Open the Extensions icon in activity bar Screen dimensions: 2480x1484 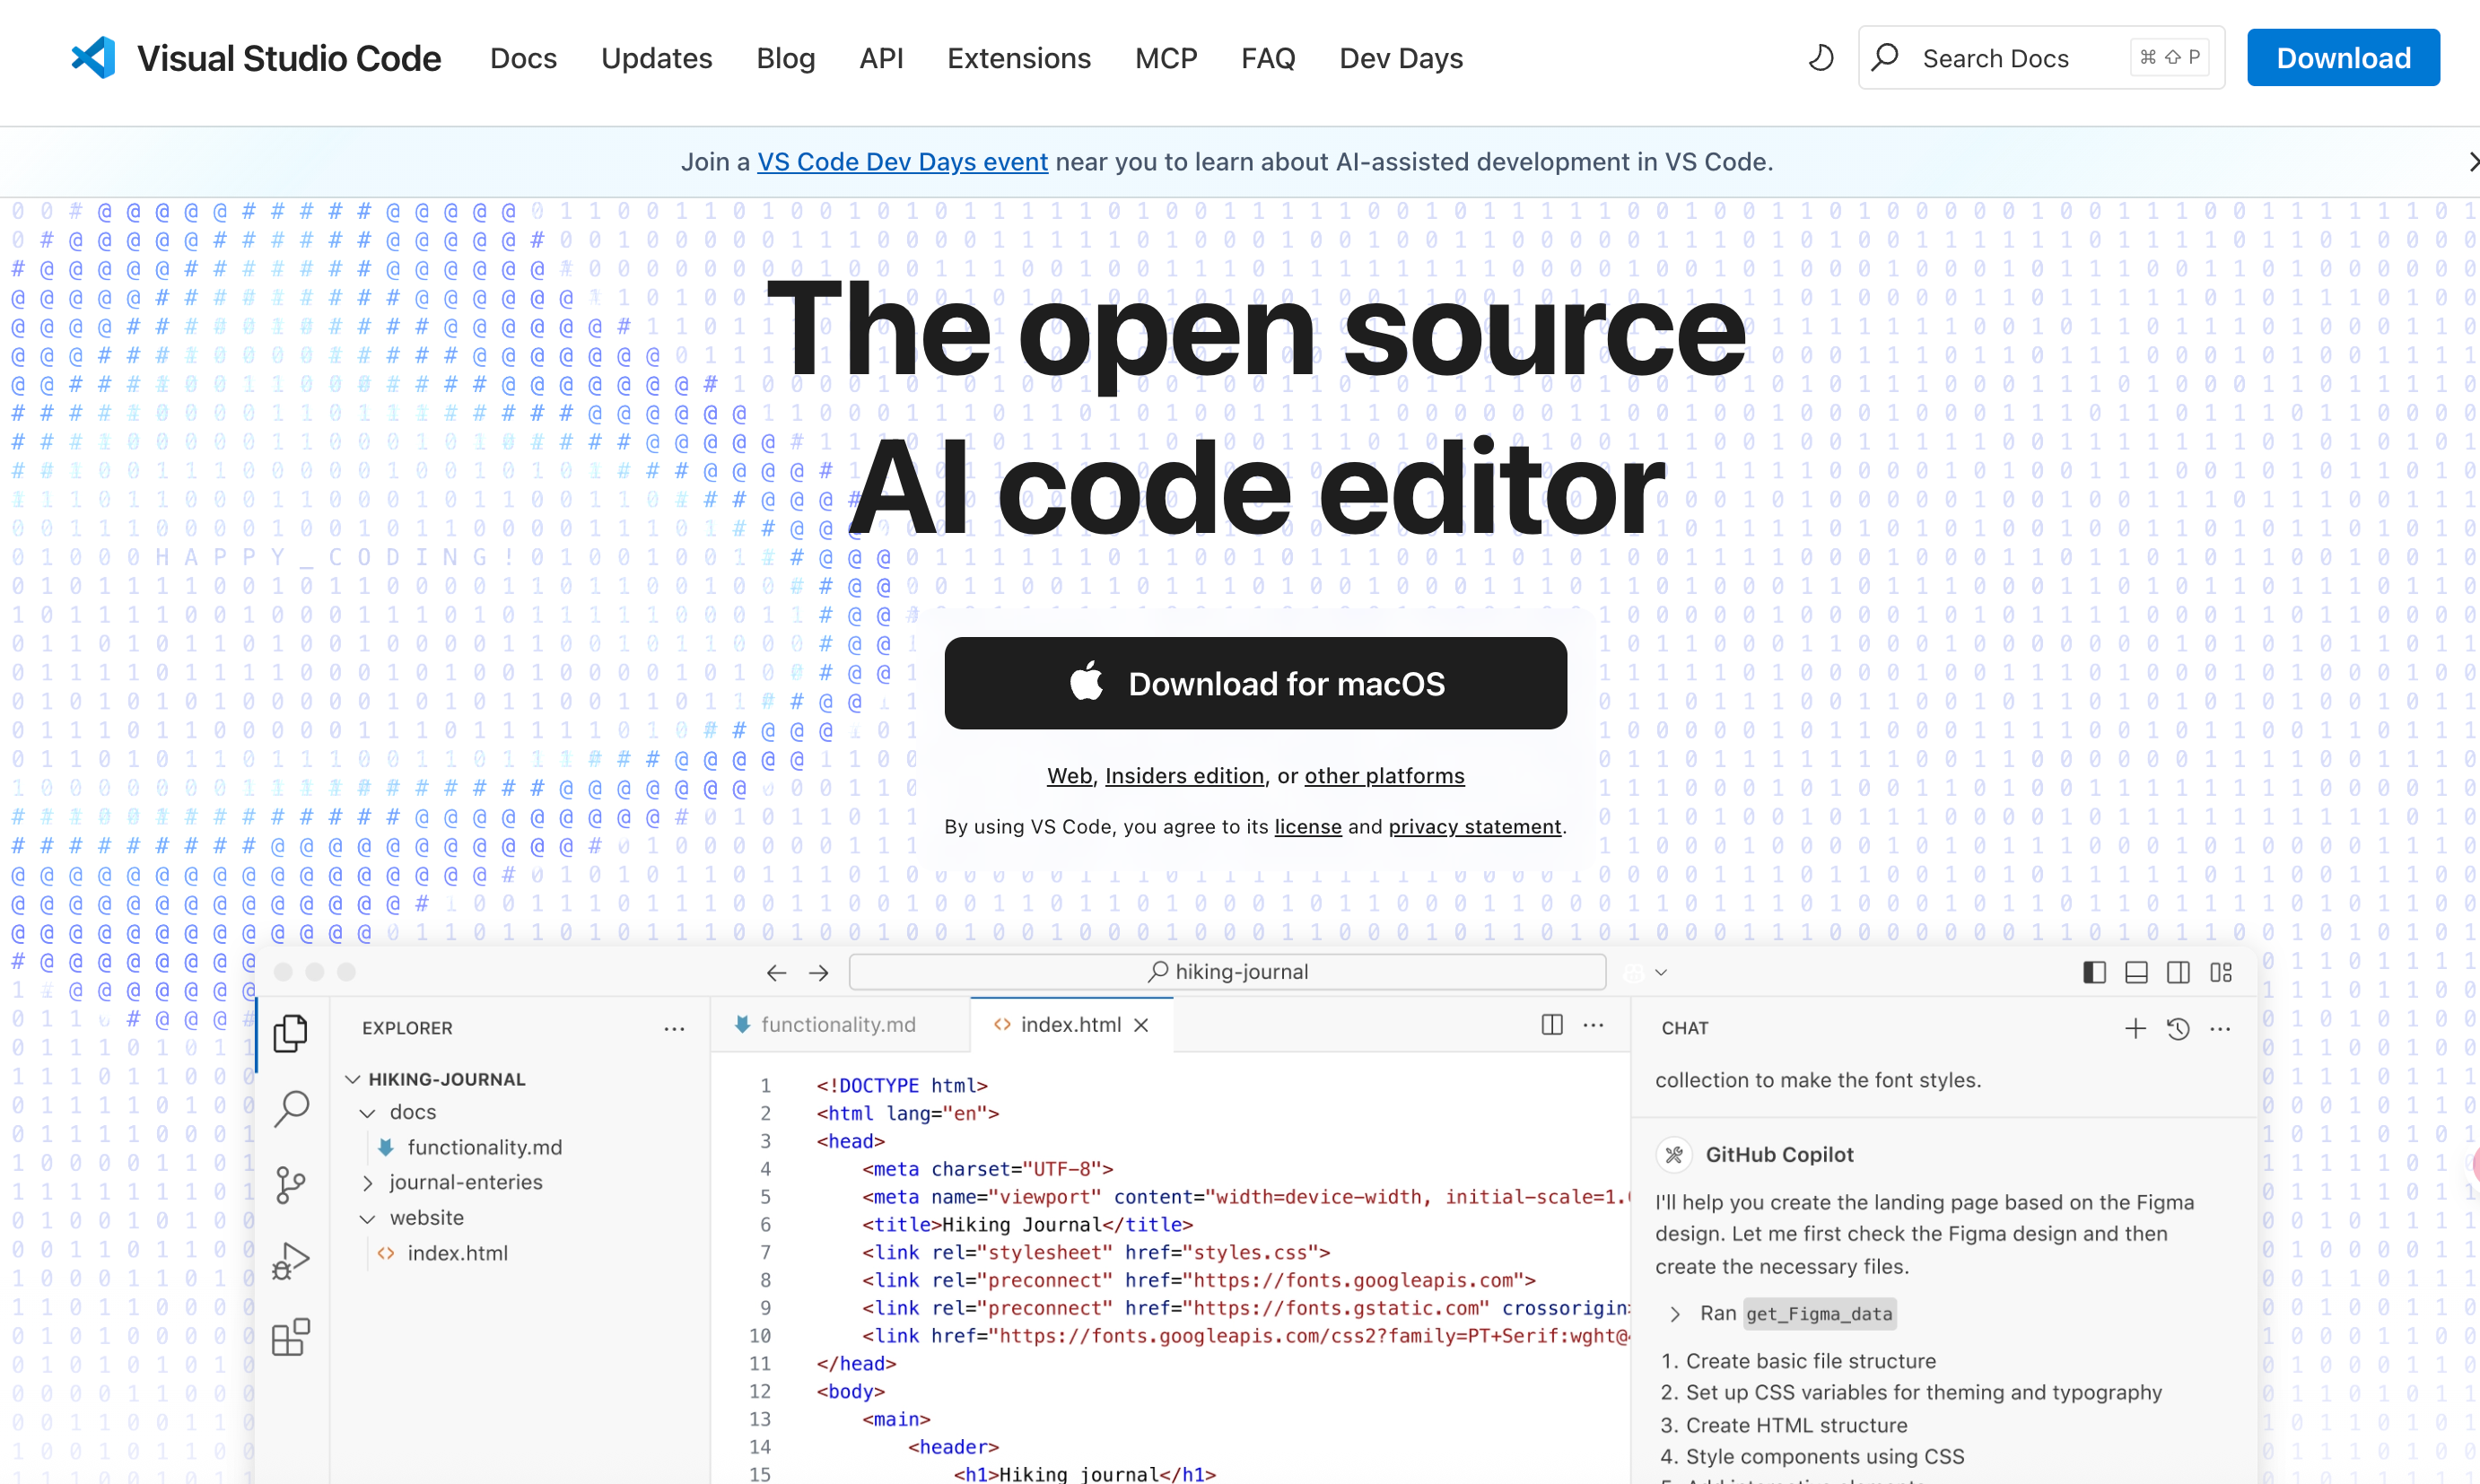coord(290,1337)
